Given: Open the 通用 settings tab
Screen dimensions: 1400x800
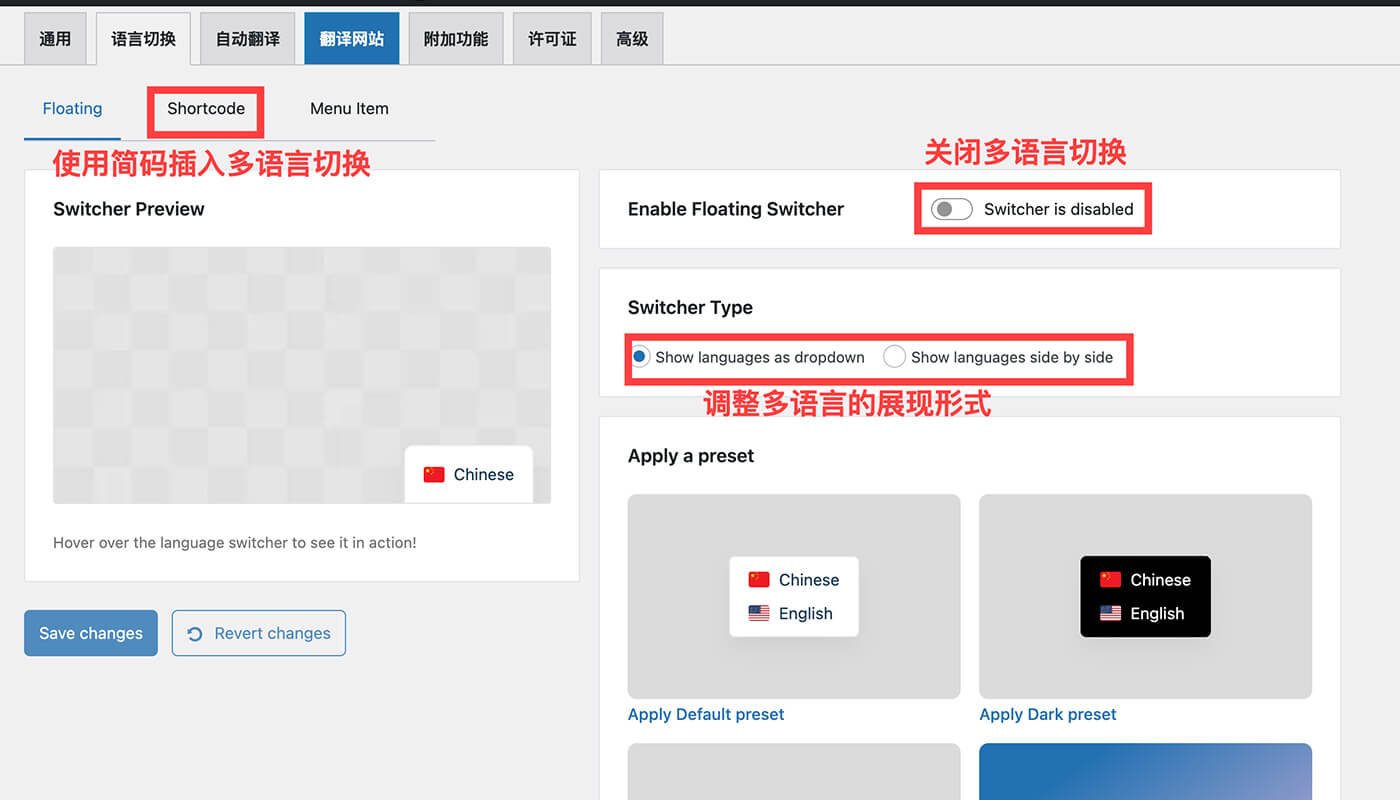Looking at the screenshot, I should point(55,38).
